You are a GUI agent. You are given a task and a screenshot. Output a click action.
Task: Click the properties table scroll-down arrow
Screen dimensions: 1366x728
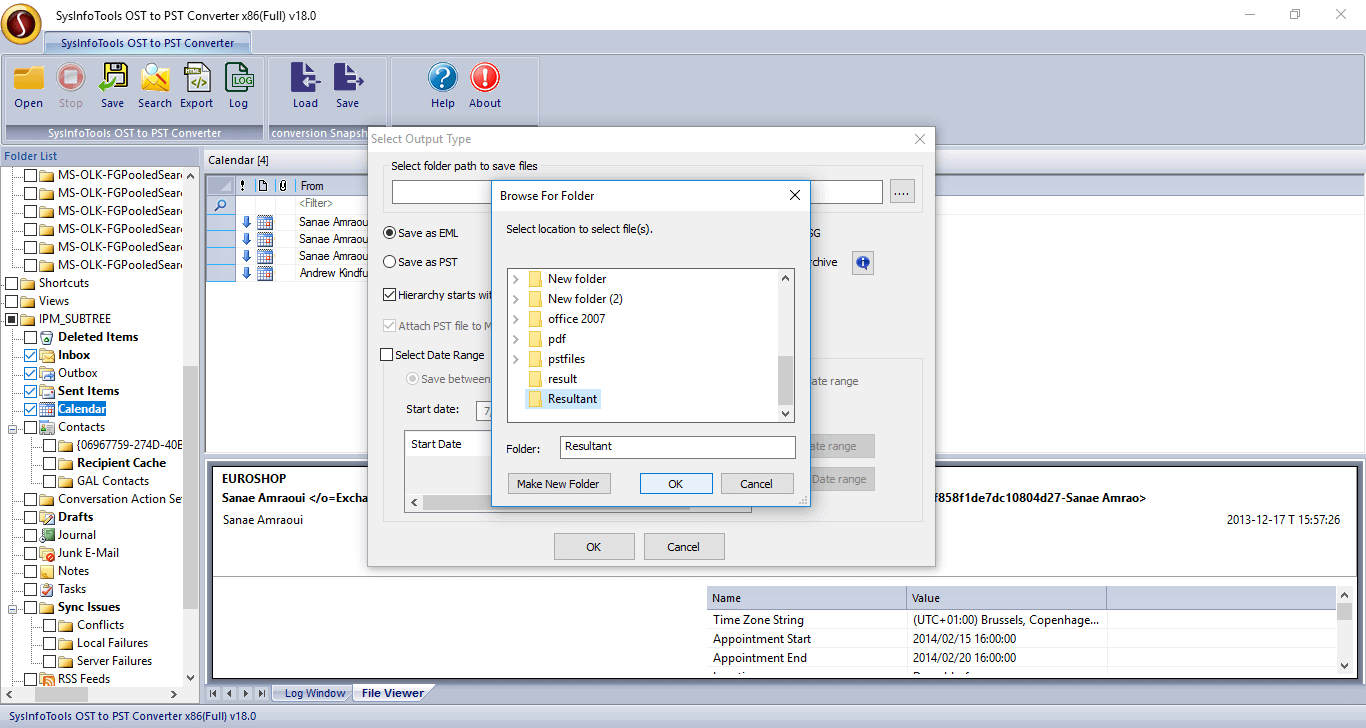(1345, 664)
